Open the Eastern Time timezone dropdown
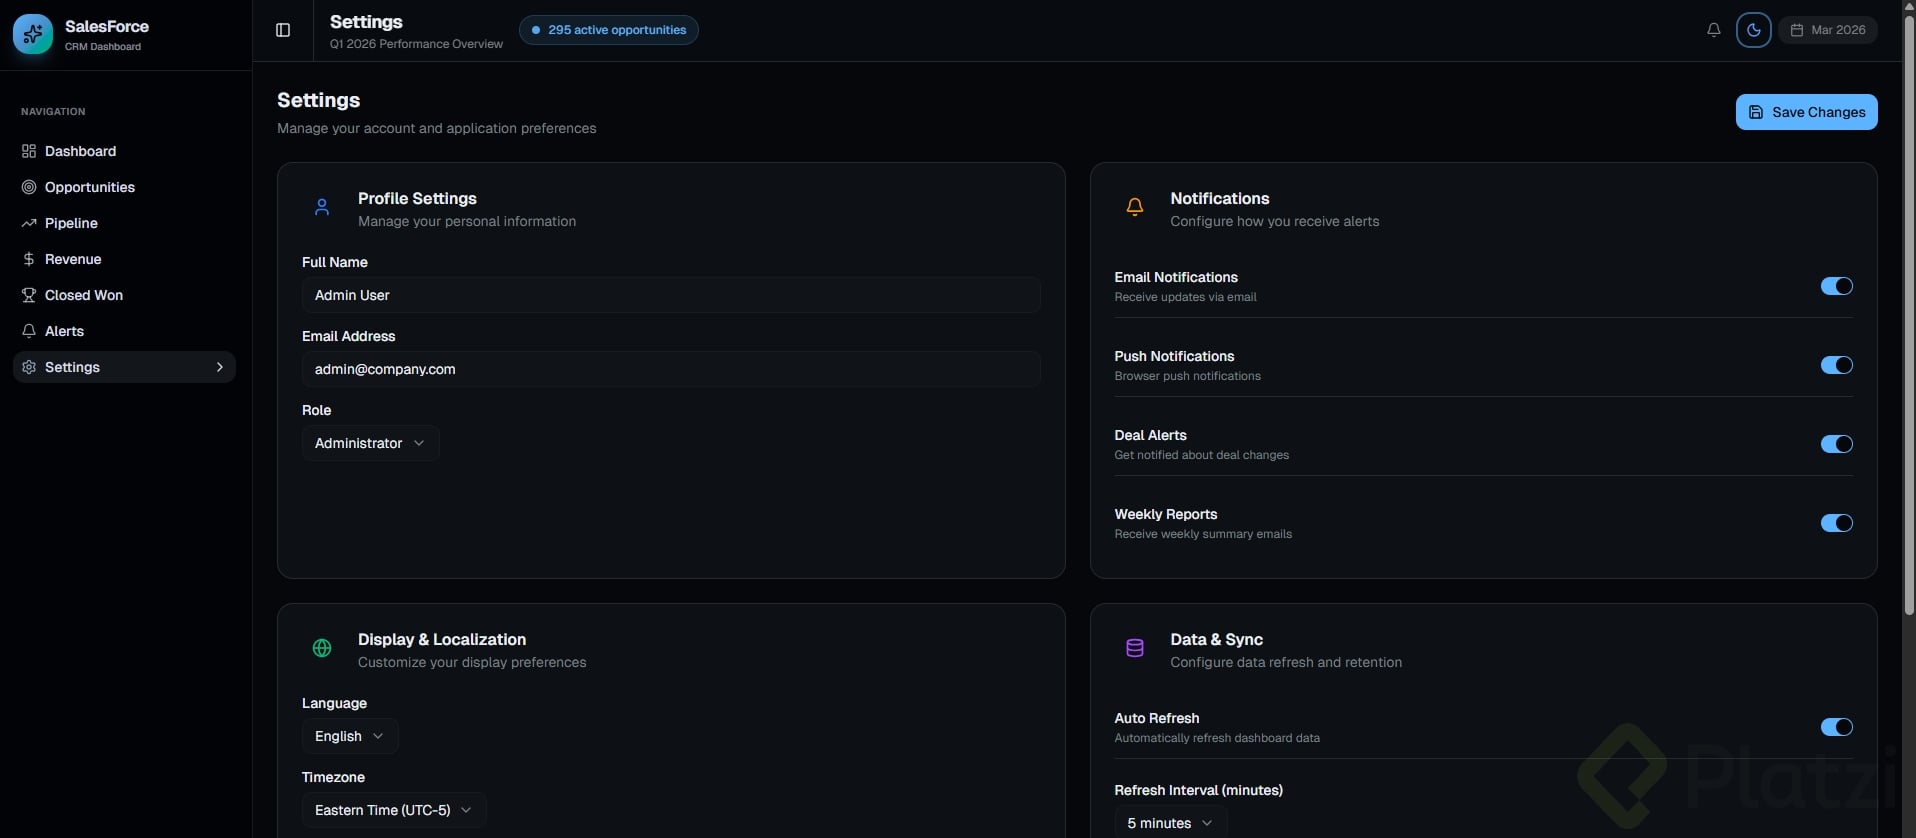The height and width of the screenshot is (838, 1916). (393, 811)
